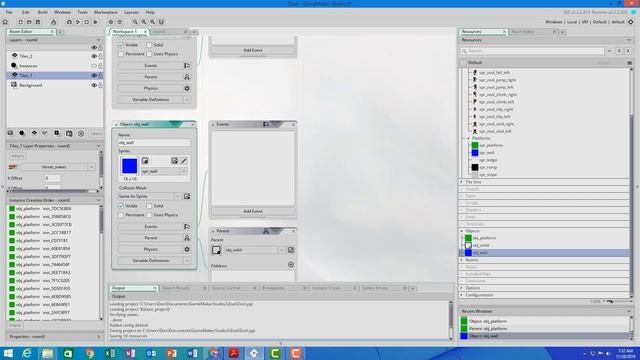Screen dimensions: 640x360
Task: Open obj_solid parent dropdown
Action: tap(282, 250)
